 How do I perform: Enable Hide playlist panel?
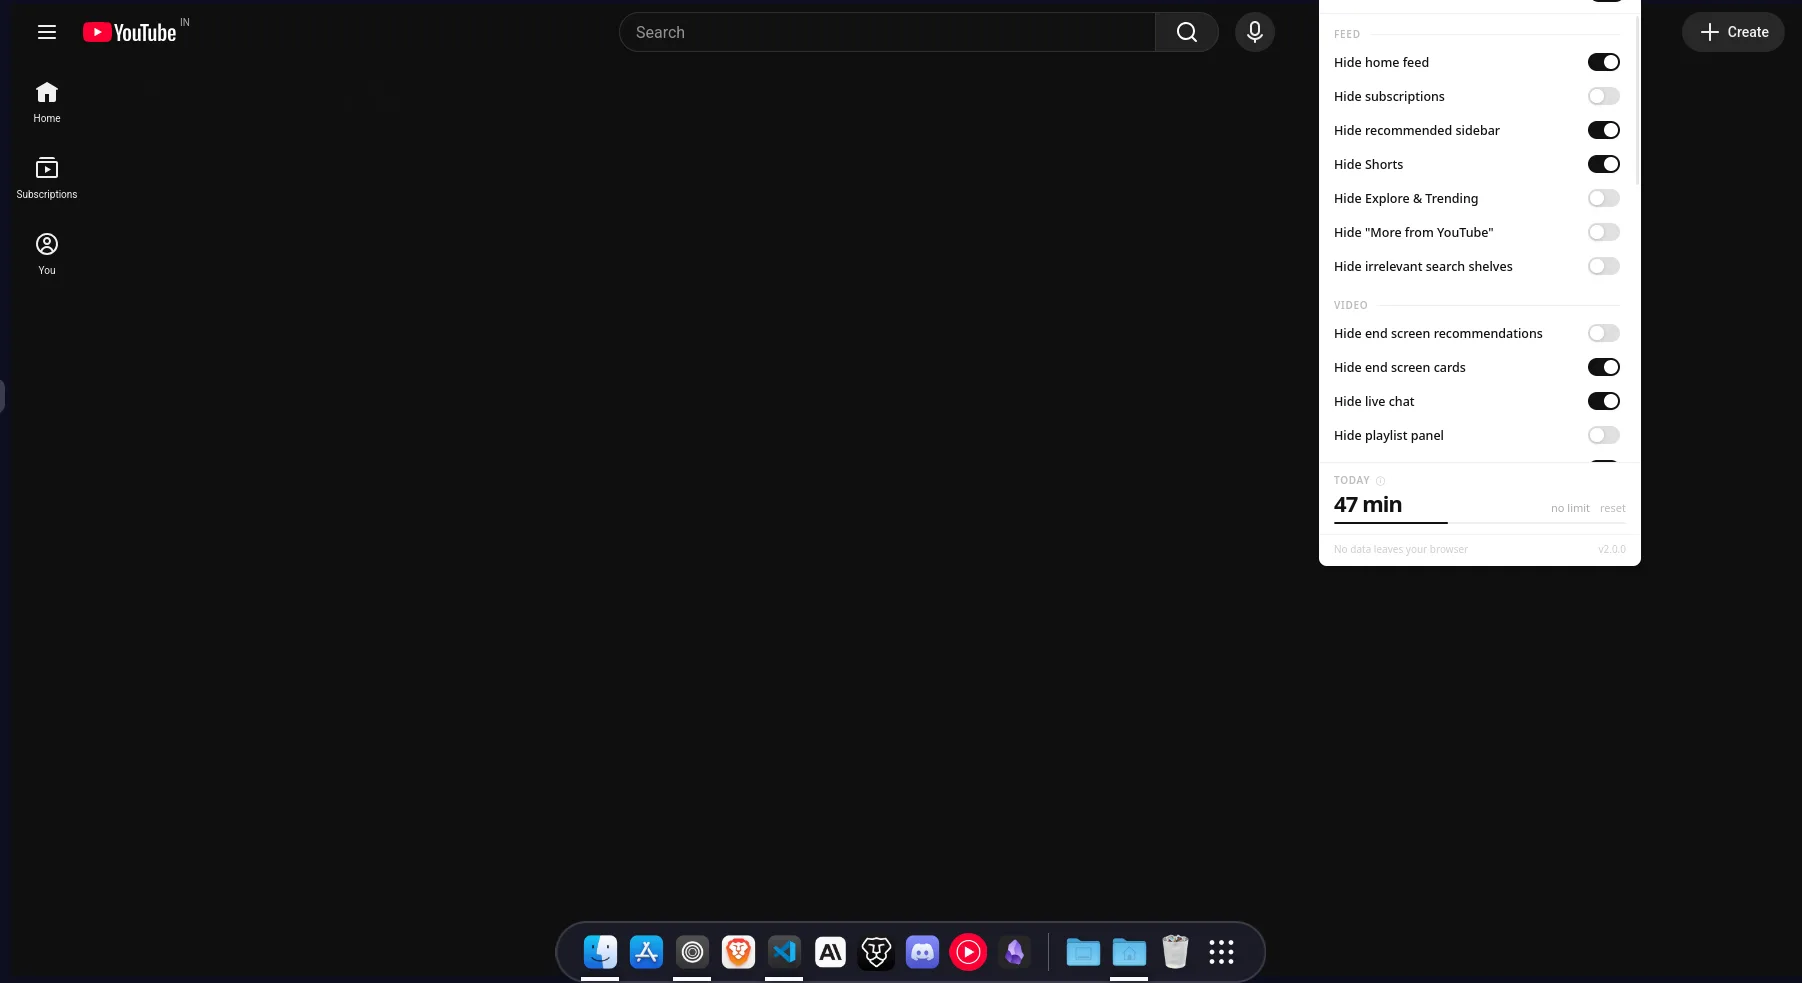[1603, 435]
